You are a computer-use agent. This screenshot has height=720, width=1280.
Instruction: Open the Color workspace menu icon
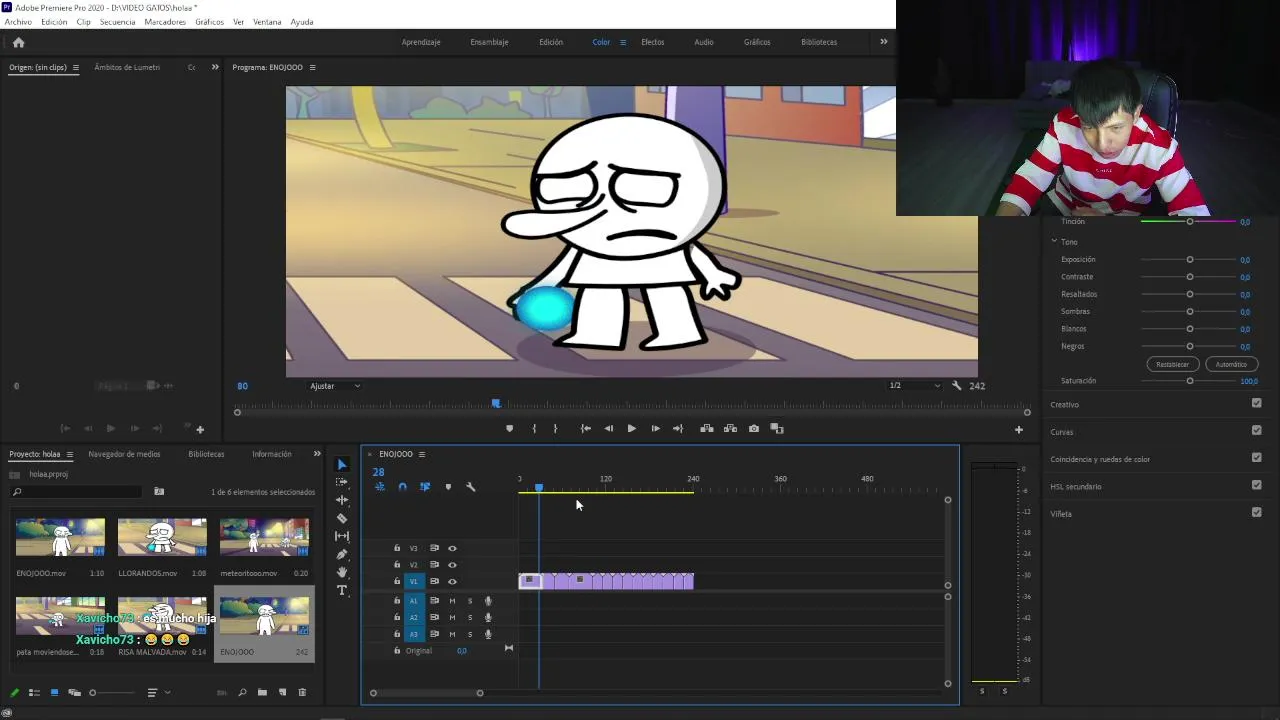tap(622, 42)
